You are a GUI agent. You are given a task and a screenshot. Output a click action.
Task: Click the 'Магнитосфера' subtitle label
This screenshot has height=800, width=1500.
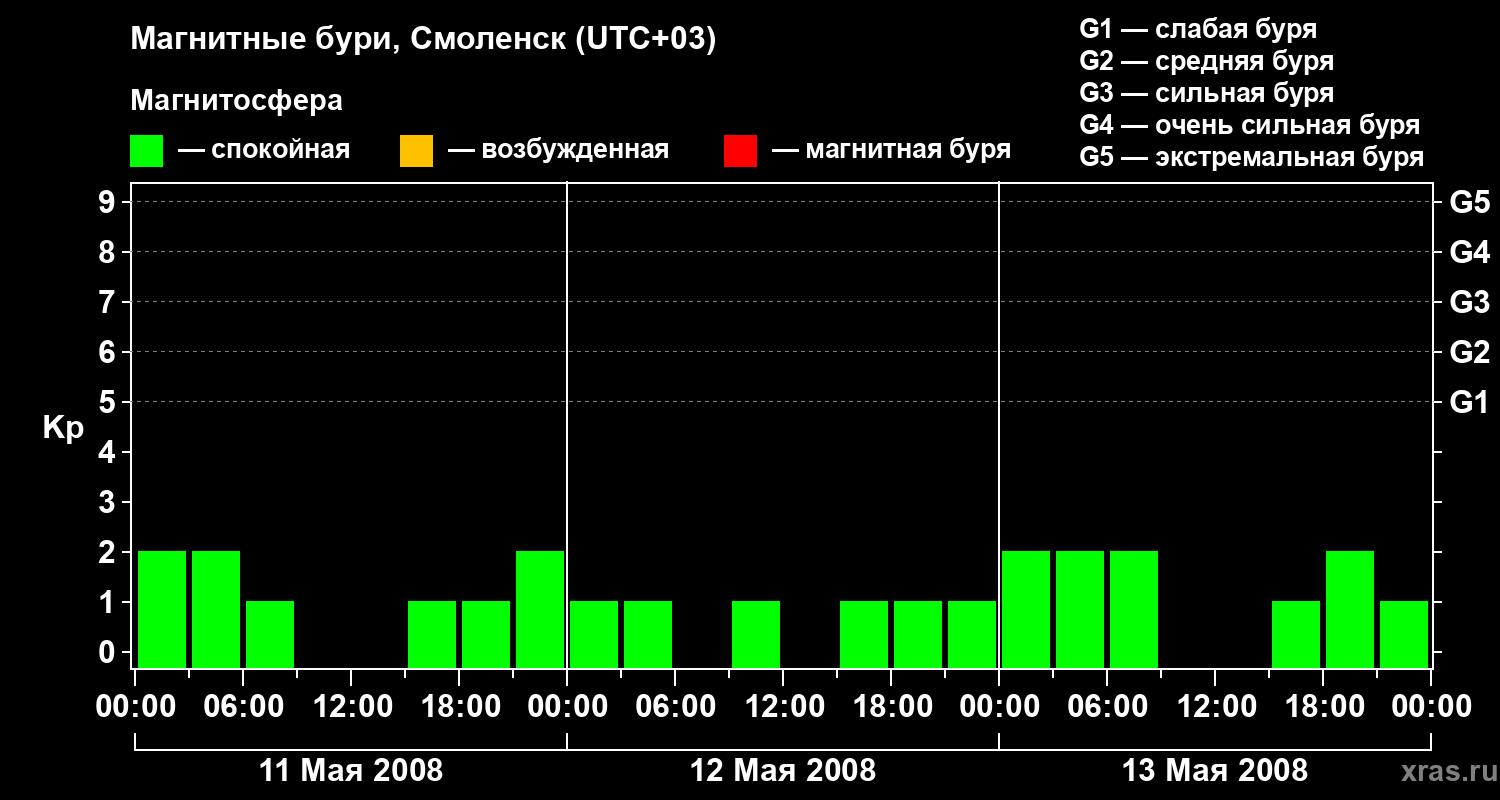(x=236, y=101)
